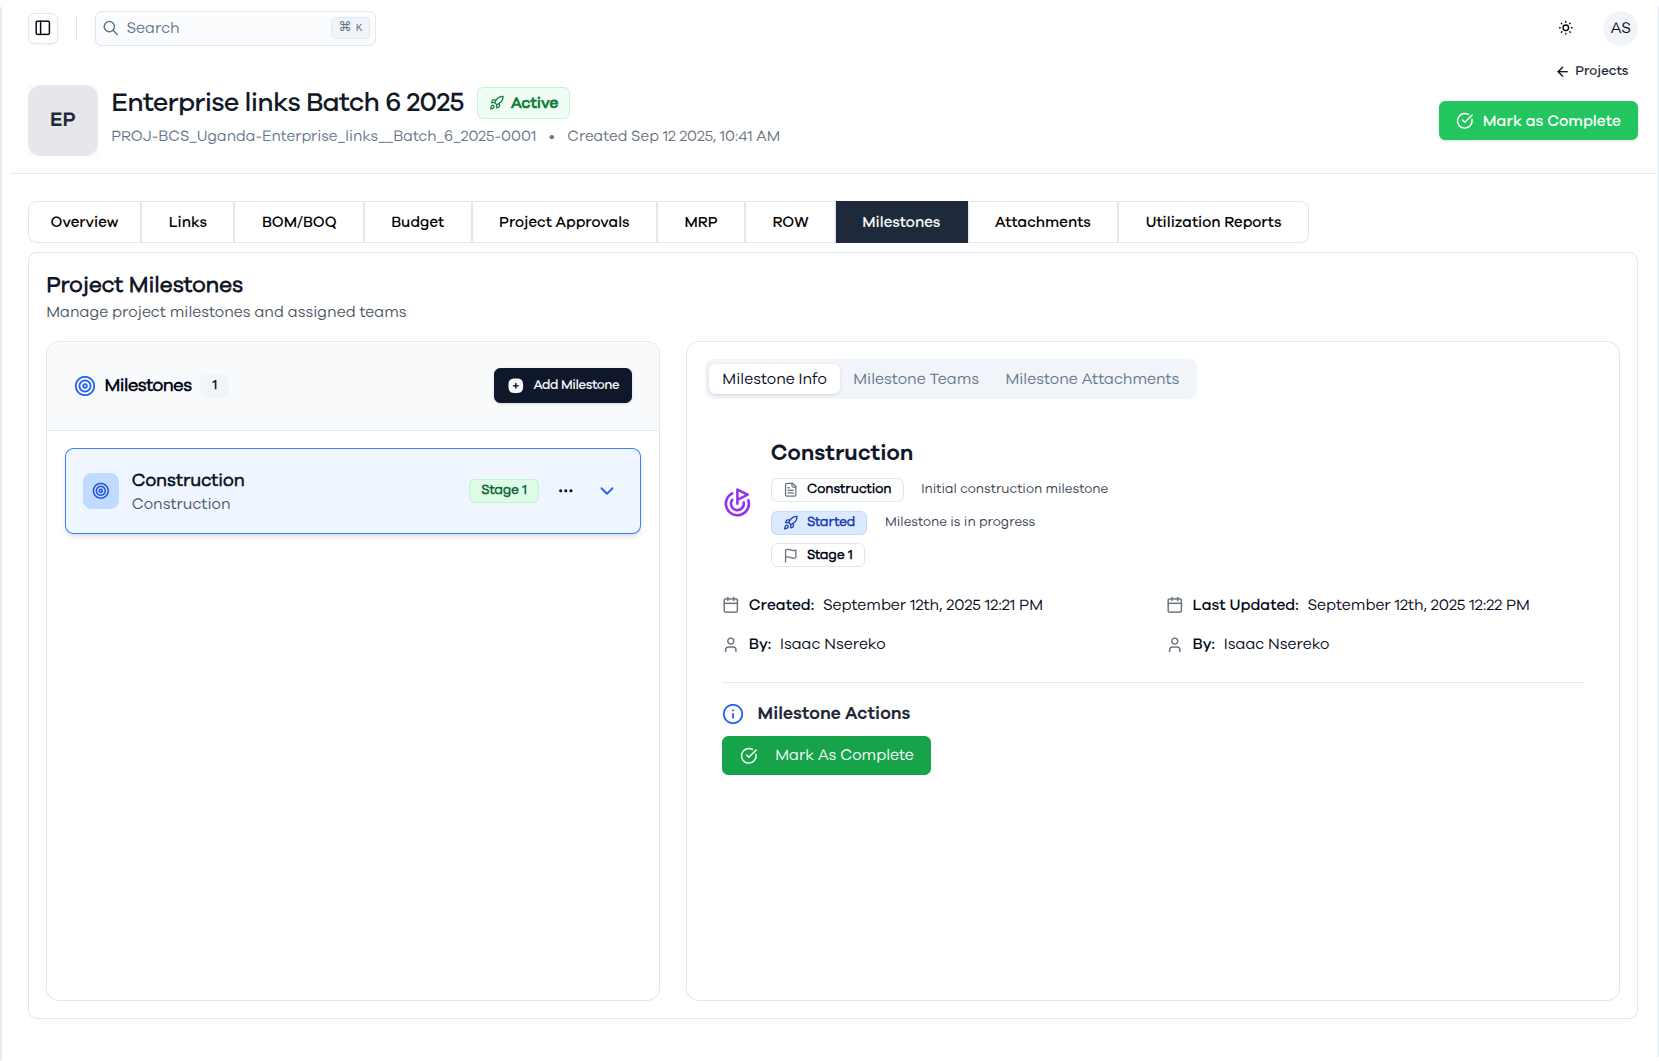1659x1061 pixels.
Task: Go to the Project Approvals tab
Action: [x=564, y=222]
